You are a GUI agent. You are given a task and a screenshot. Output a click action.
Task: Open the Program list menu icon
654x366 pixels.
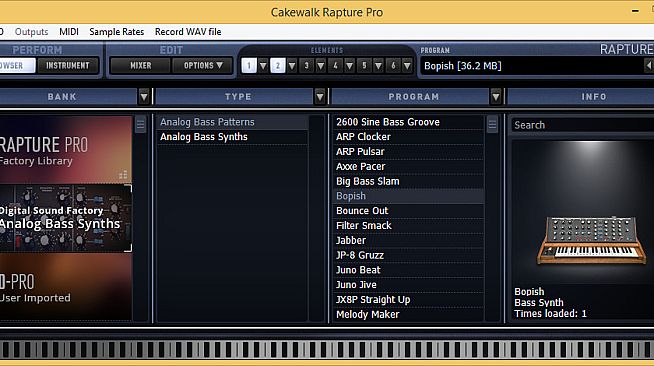[x=492, y=125]
